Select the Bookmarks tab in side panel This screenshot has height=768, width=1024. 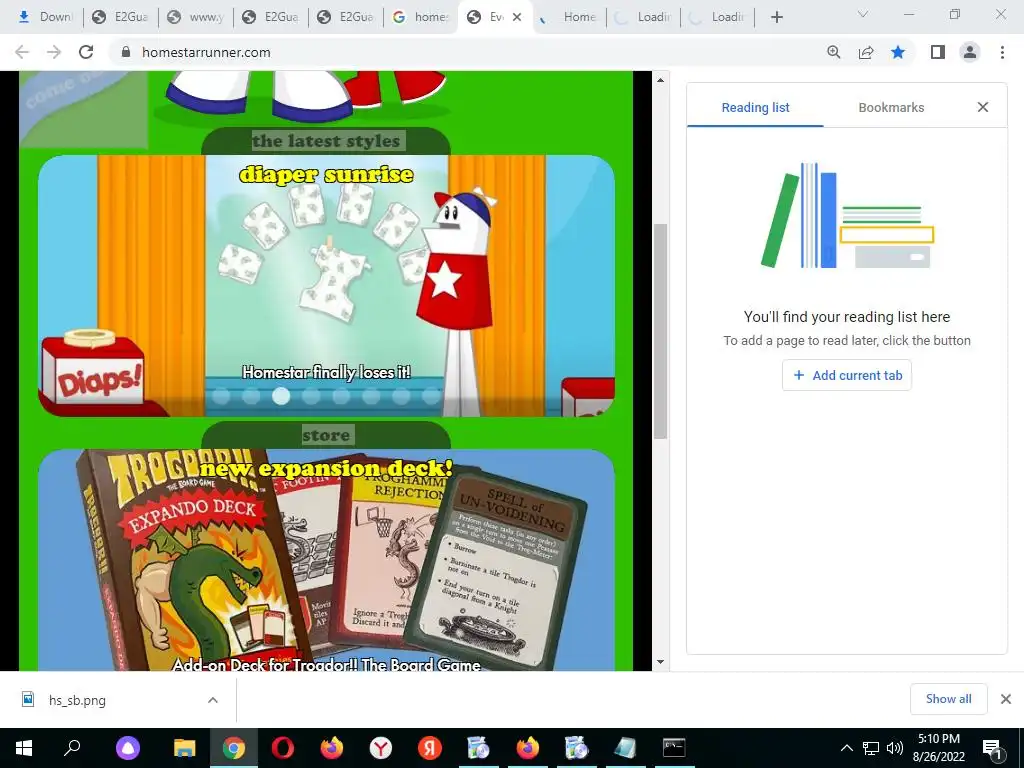click(x=891, y=108)
